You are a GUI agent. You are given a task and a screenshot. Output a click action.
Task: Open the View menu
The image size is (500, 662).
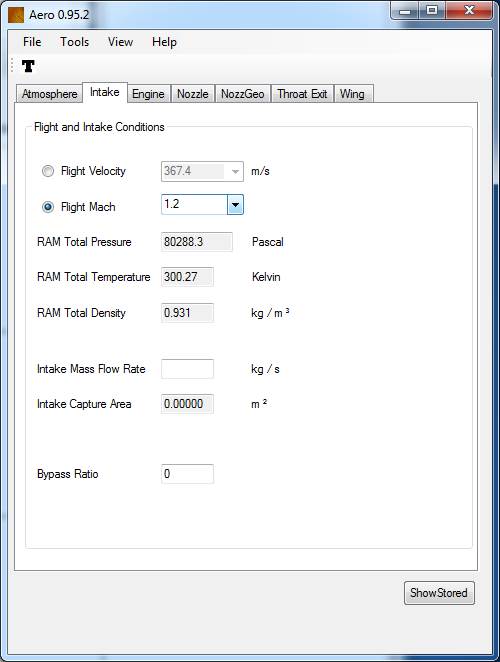tap(120, 42)
